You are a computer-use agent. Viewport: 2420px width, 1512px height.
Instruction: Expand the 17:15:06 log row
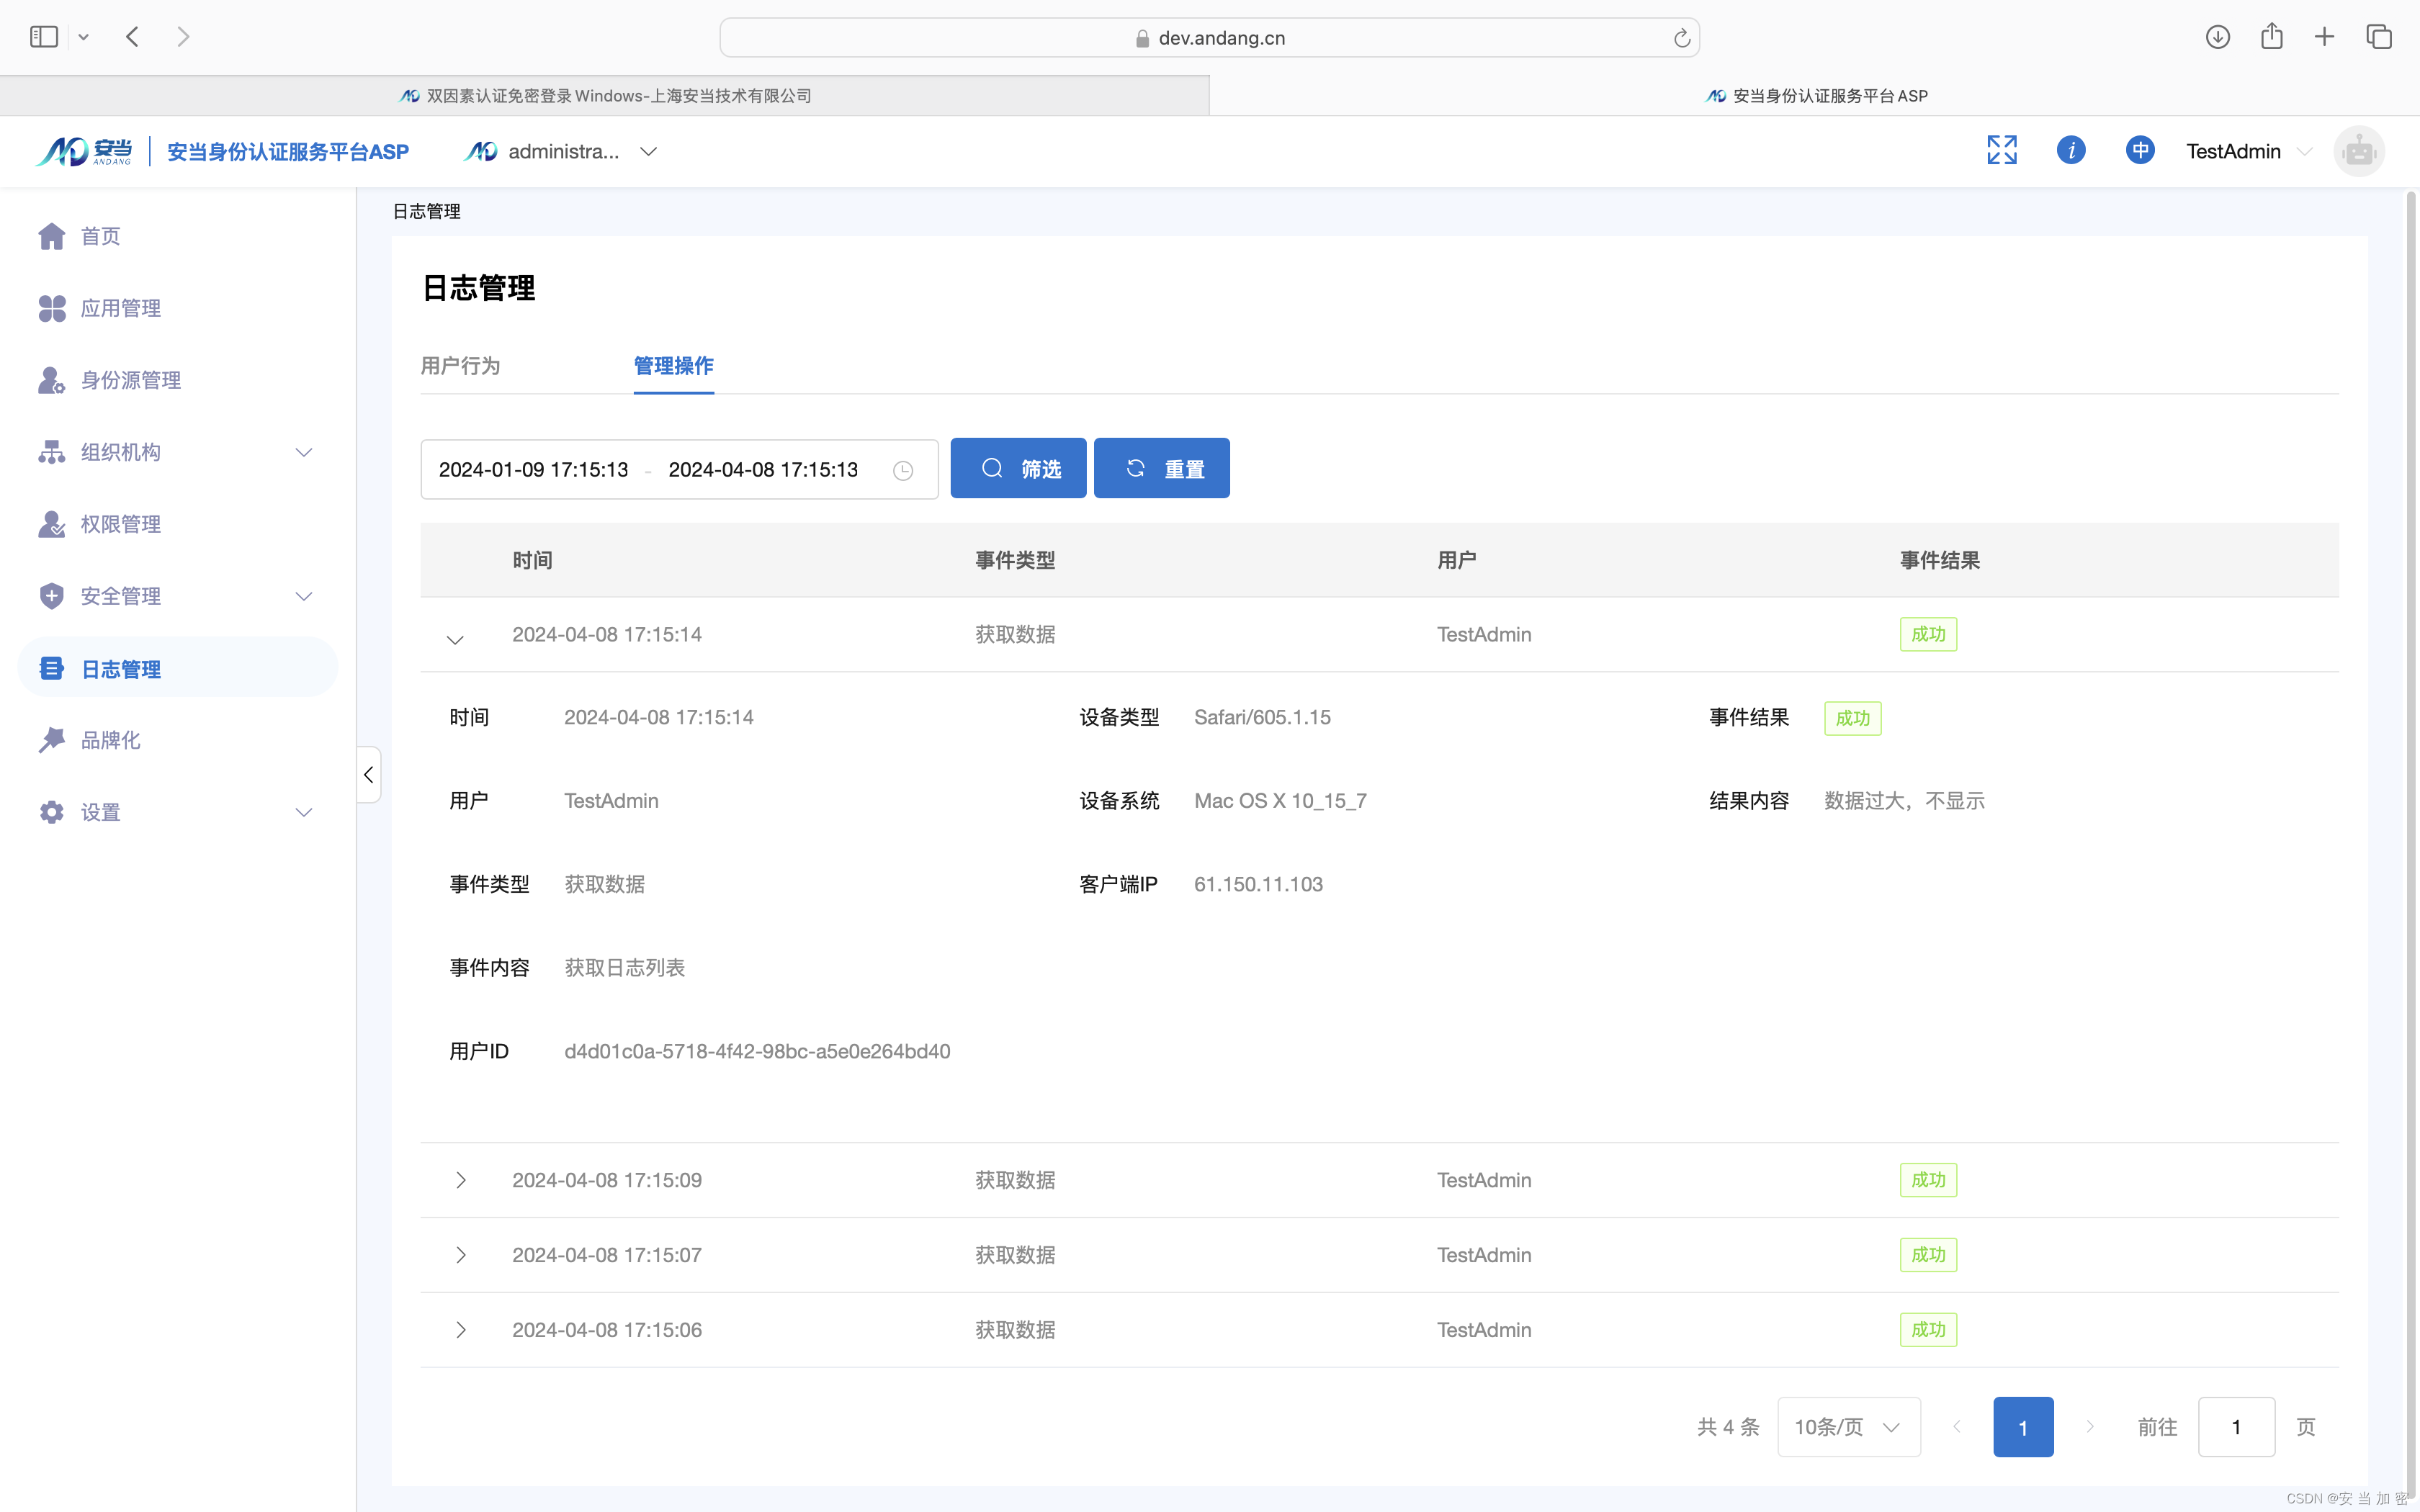click(x=460, y=1330)
